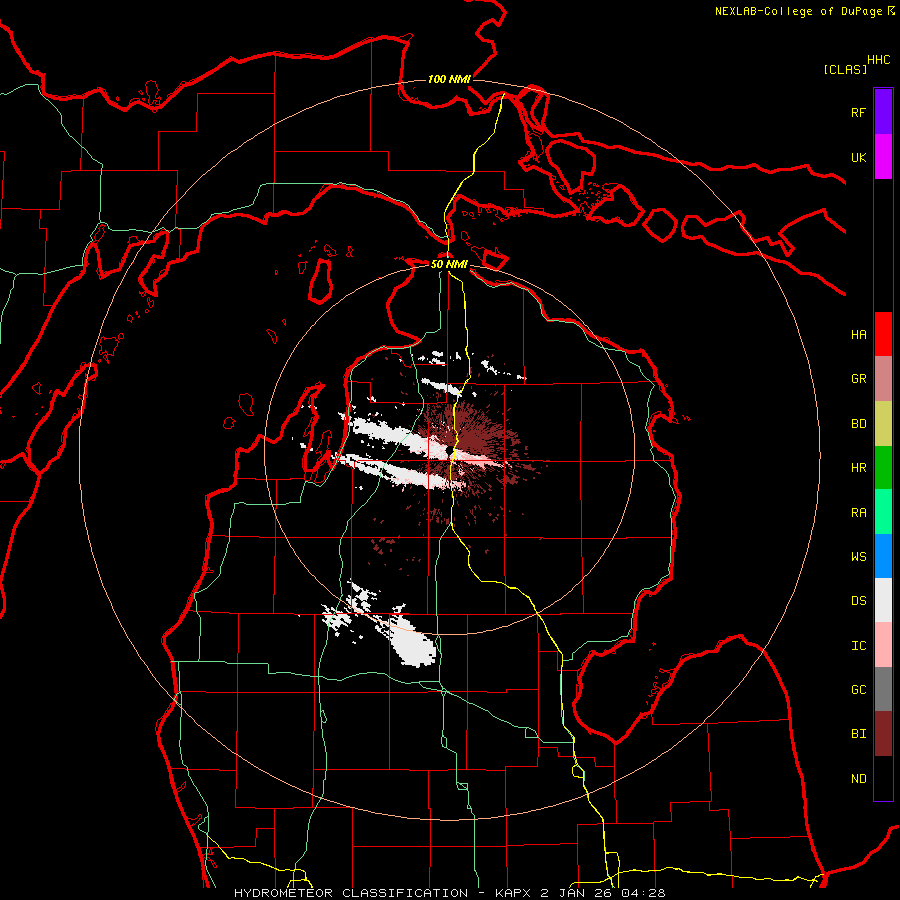Click the UK legend label
Screen dimensions: 900x900
pyautogui.click(x=858, y=157)
